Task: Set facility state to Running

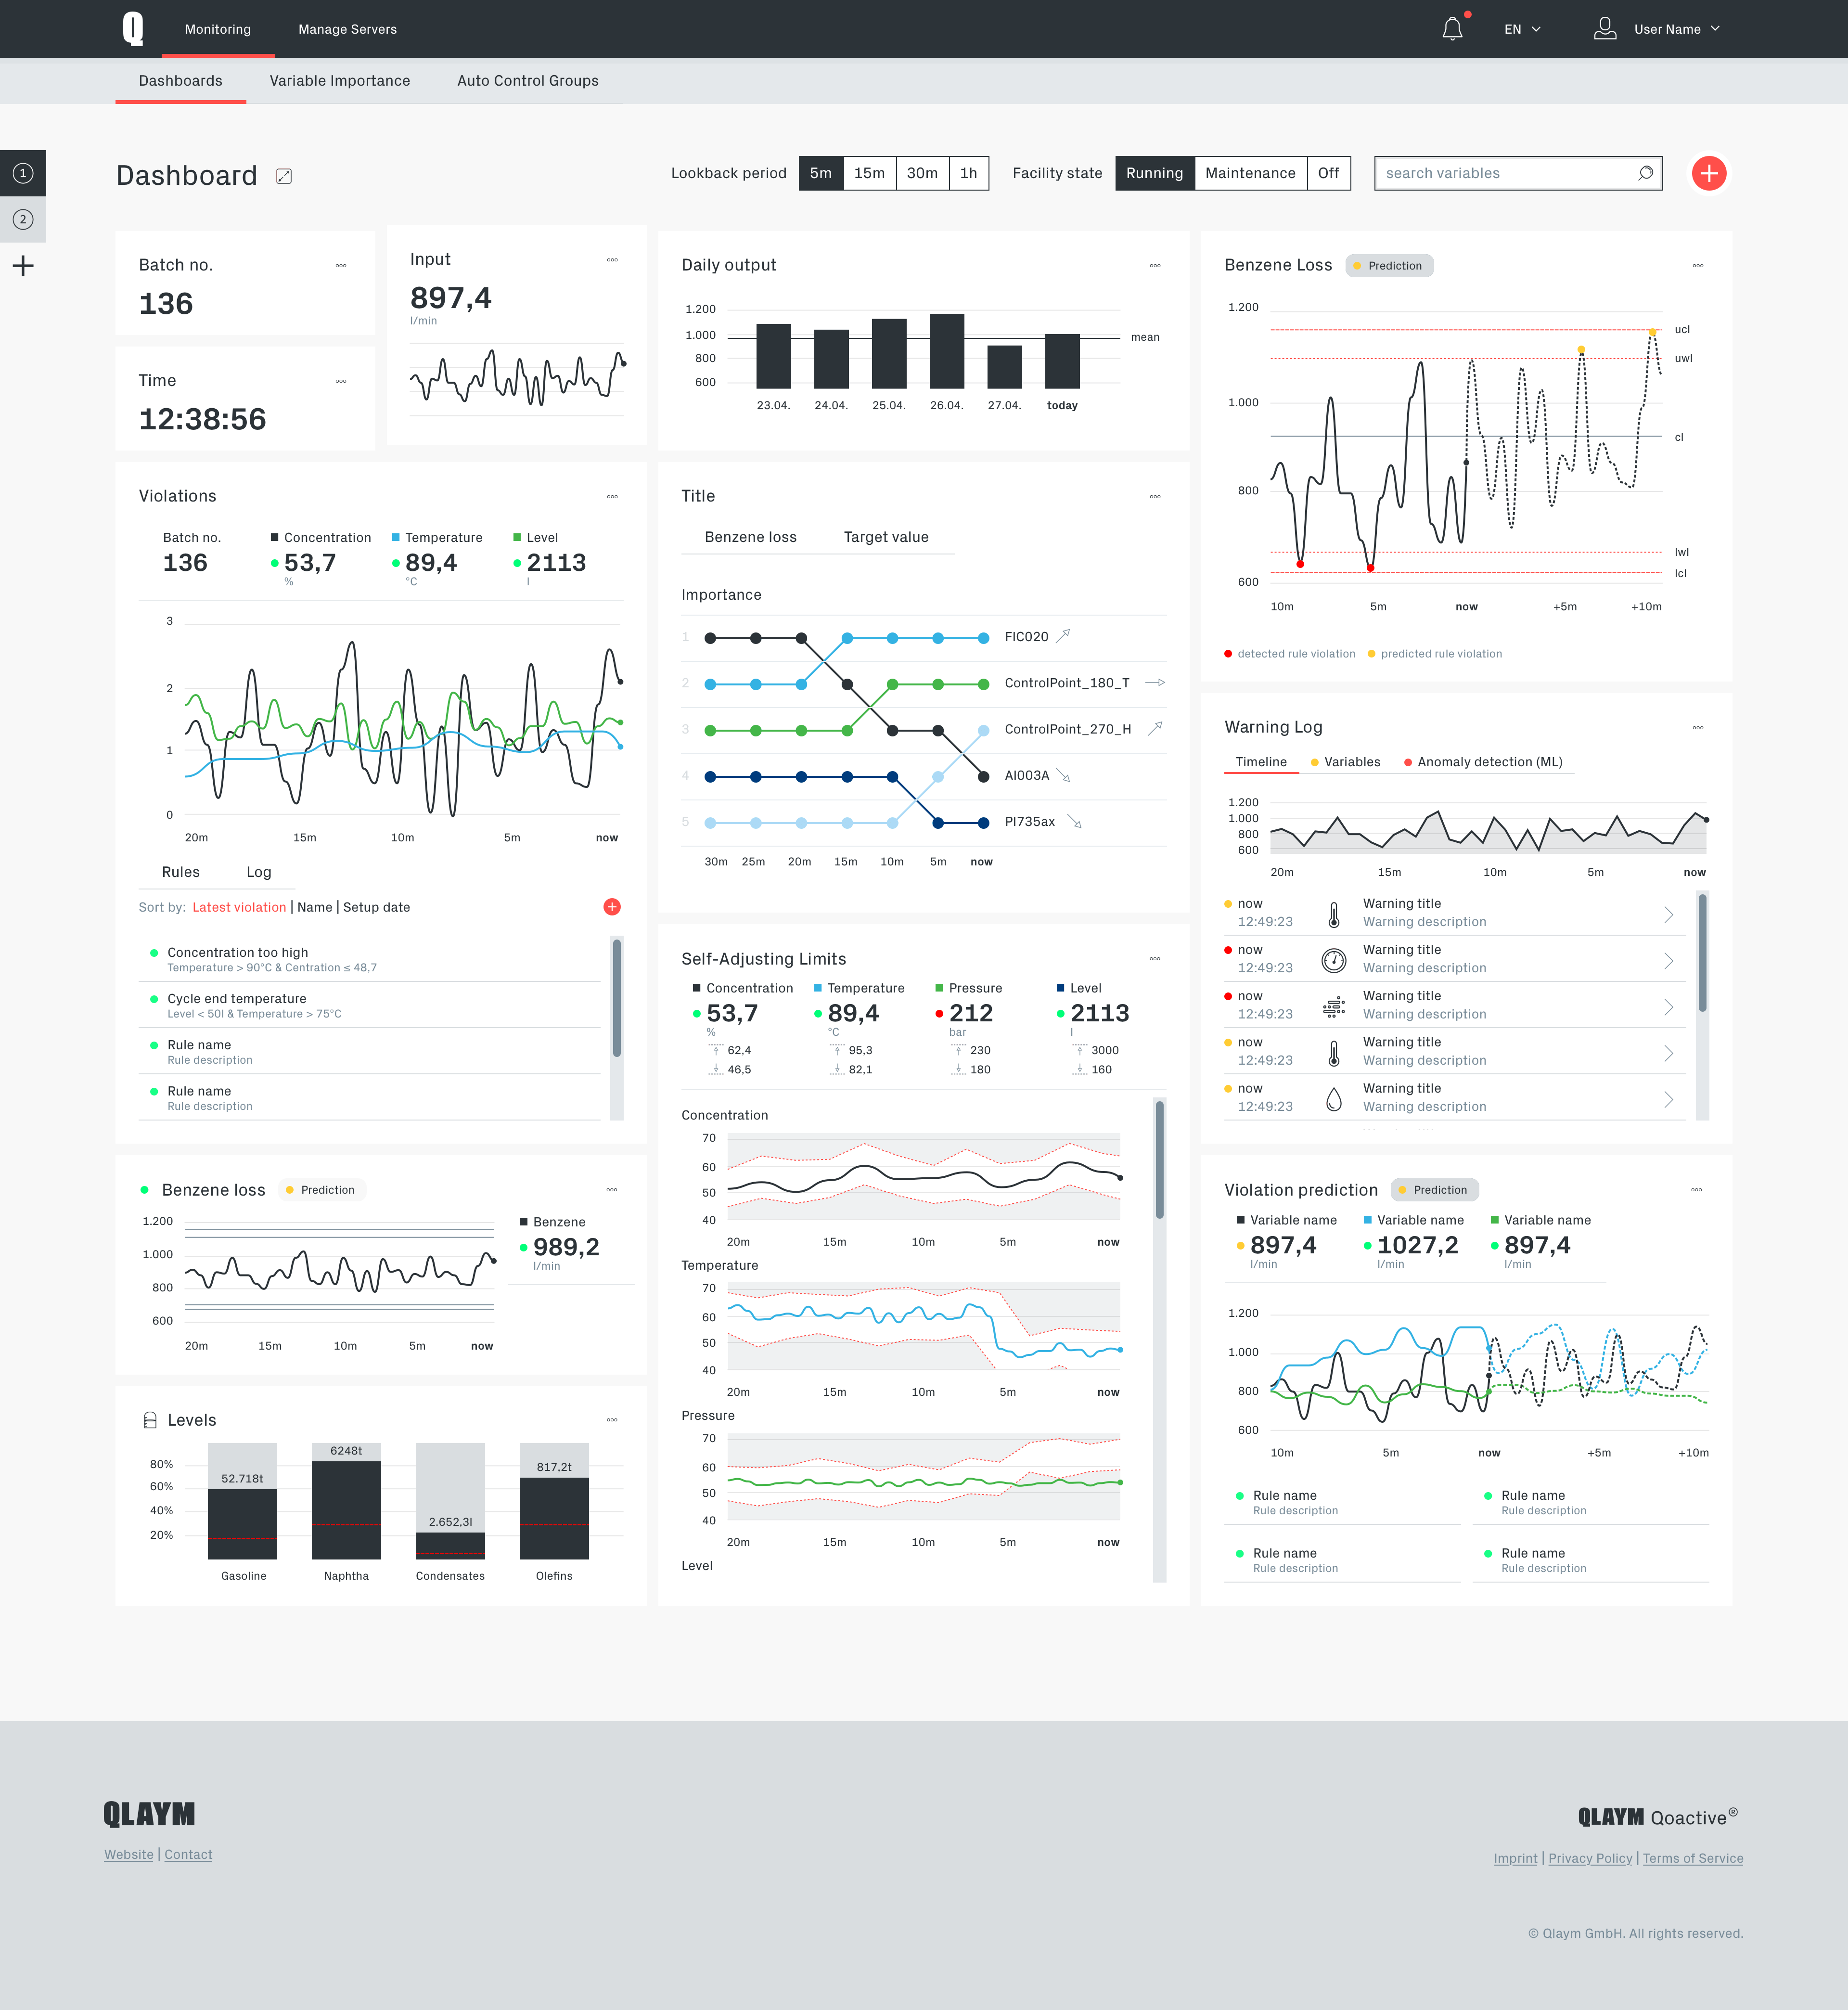Action: tap(1154, 173)
